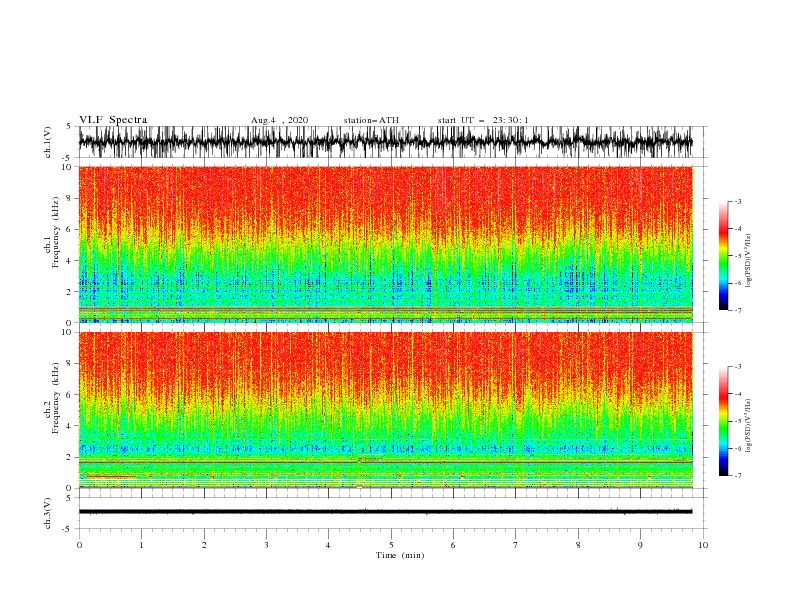Click the "station=ATH" header label

pyautogui.click(x=371, y=120)
